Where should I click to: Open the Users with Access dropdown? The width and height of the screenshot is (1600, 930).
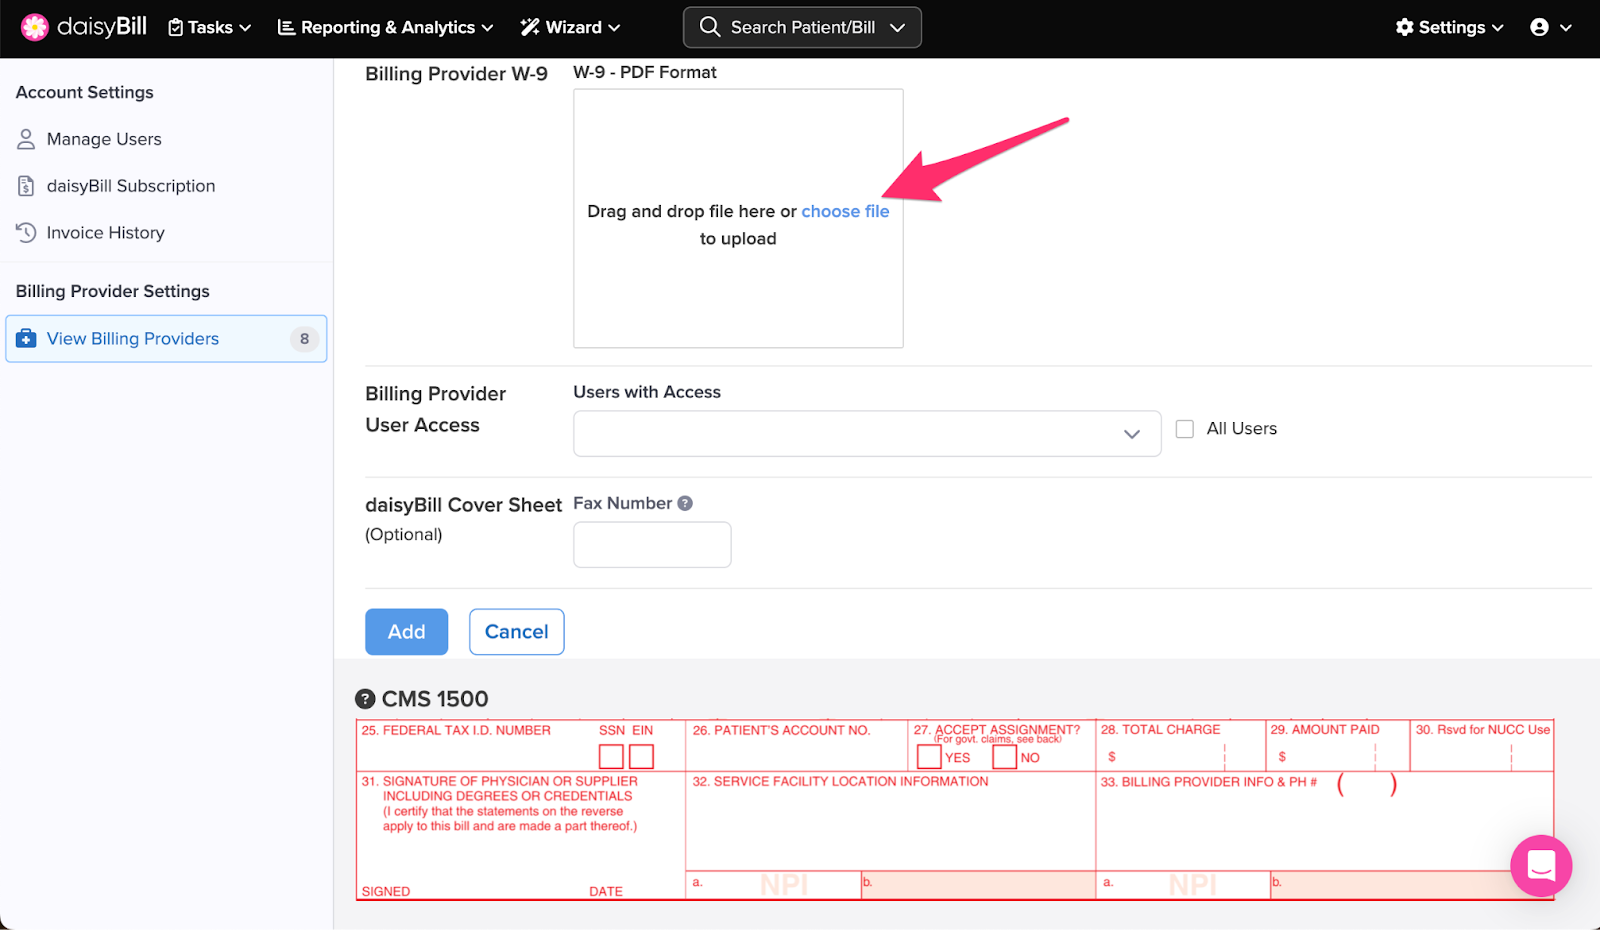(x=867, y=434)
